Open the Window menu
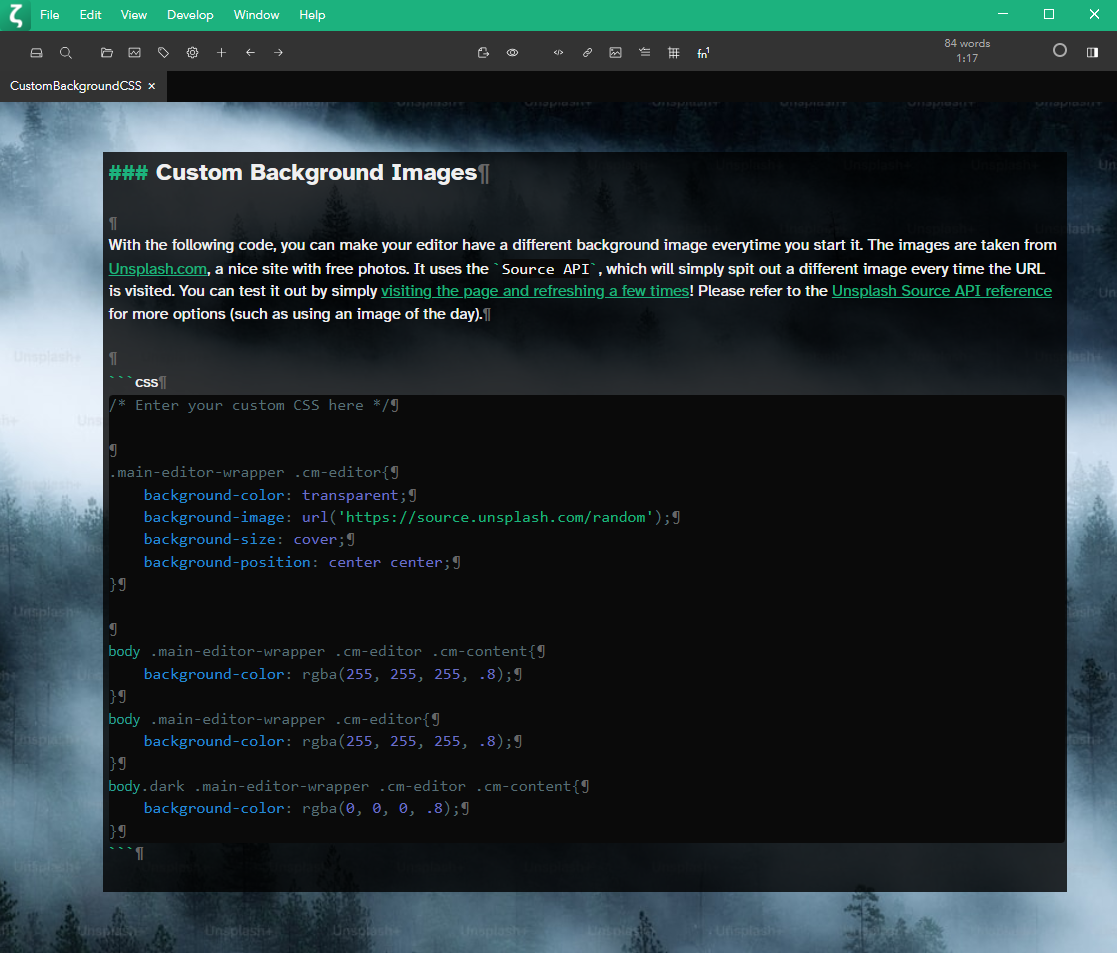The image size is (1117, 953). coord(256,15)
